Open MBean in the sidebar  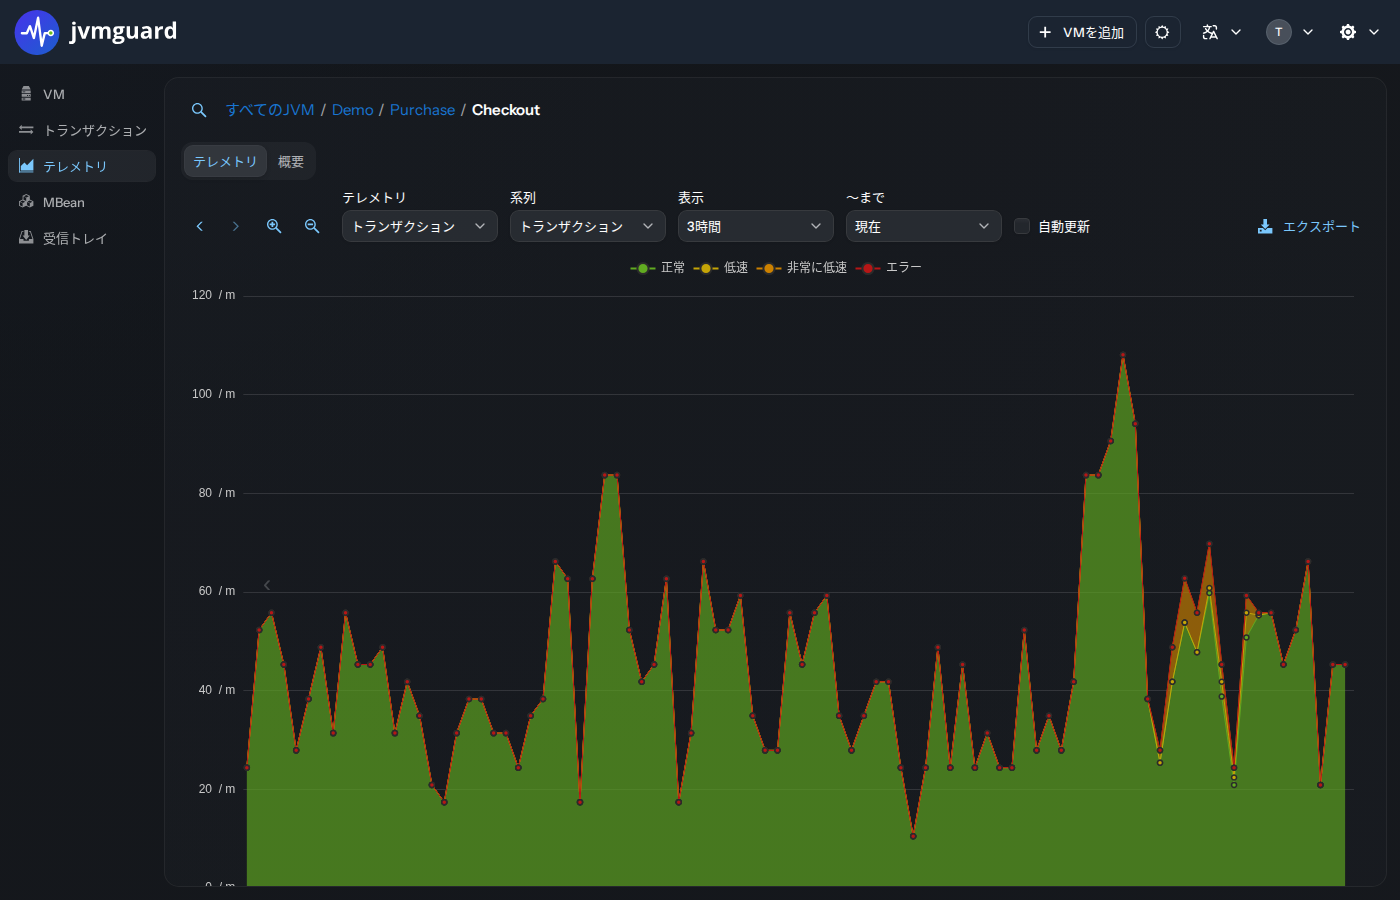(82, 202)
